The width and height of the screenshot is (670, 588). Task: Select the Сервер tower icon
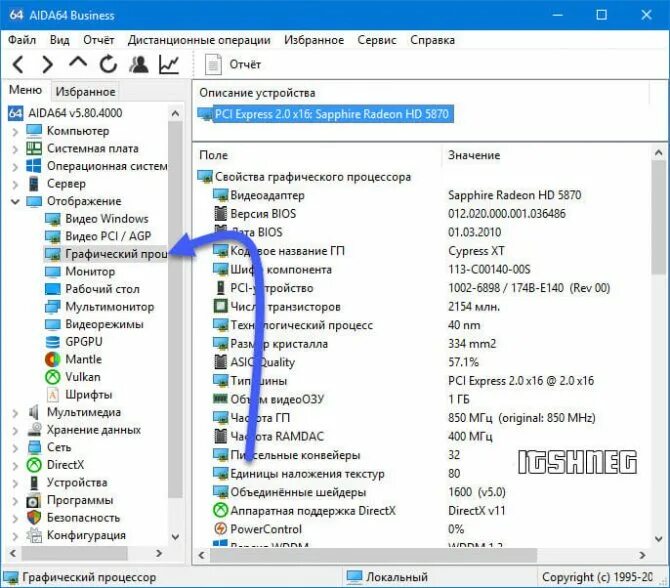tap(34, 183)
